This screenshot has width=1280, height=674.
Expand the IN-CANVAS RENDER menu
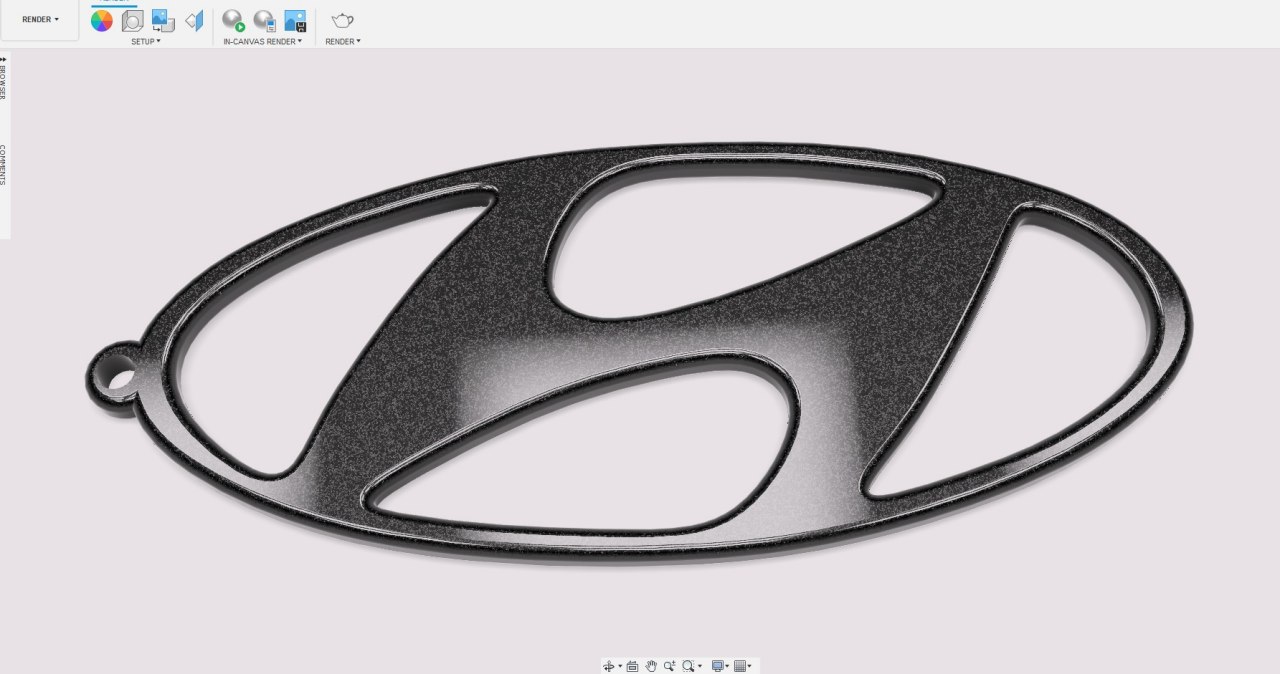coord(263,41)
